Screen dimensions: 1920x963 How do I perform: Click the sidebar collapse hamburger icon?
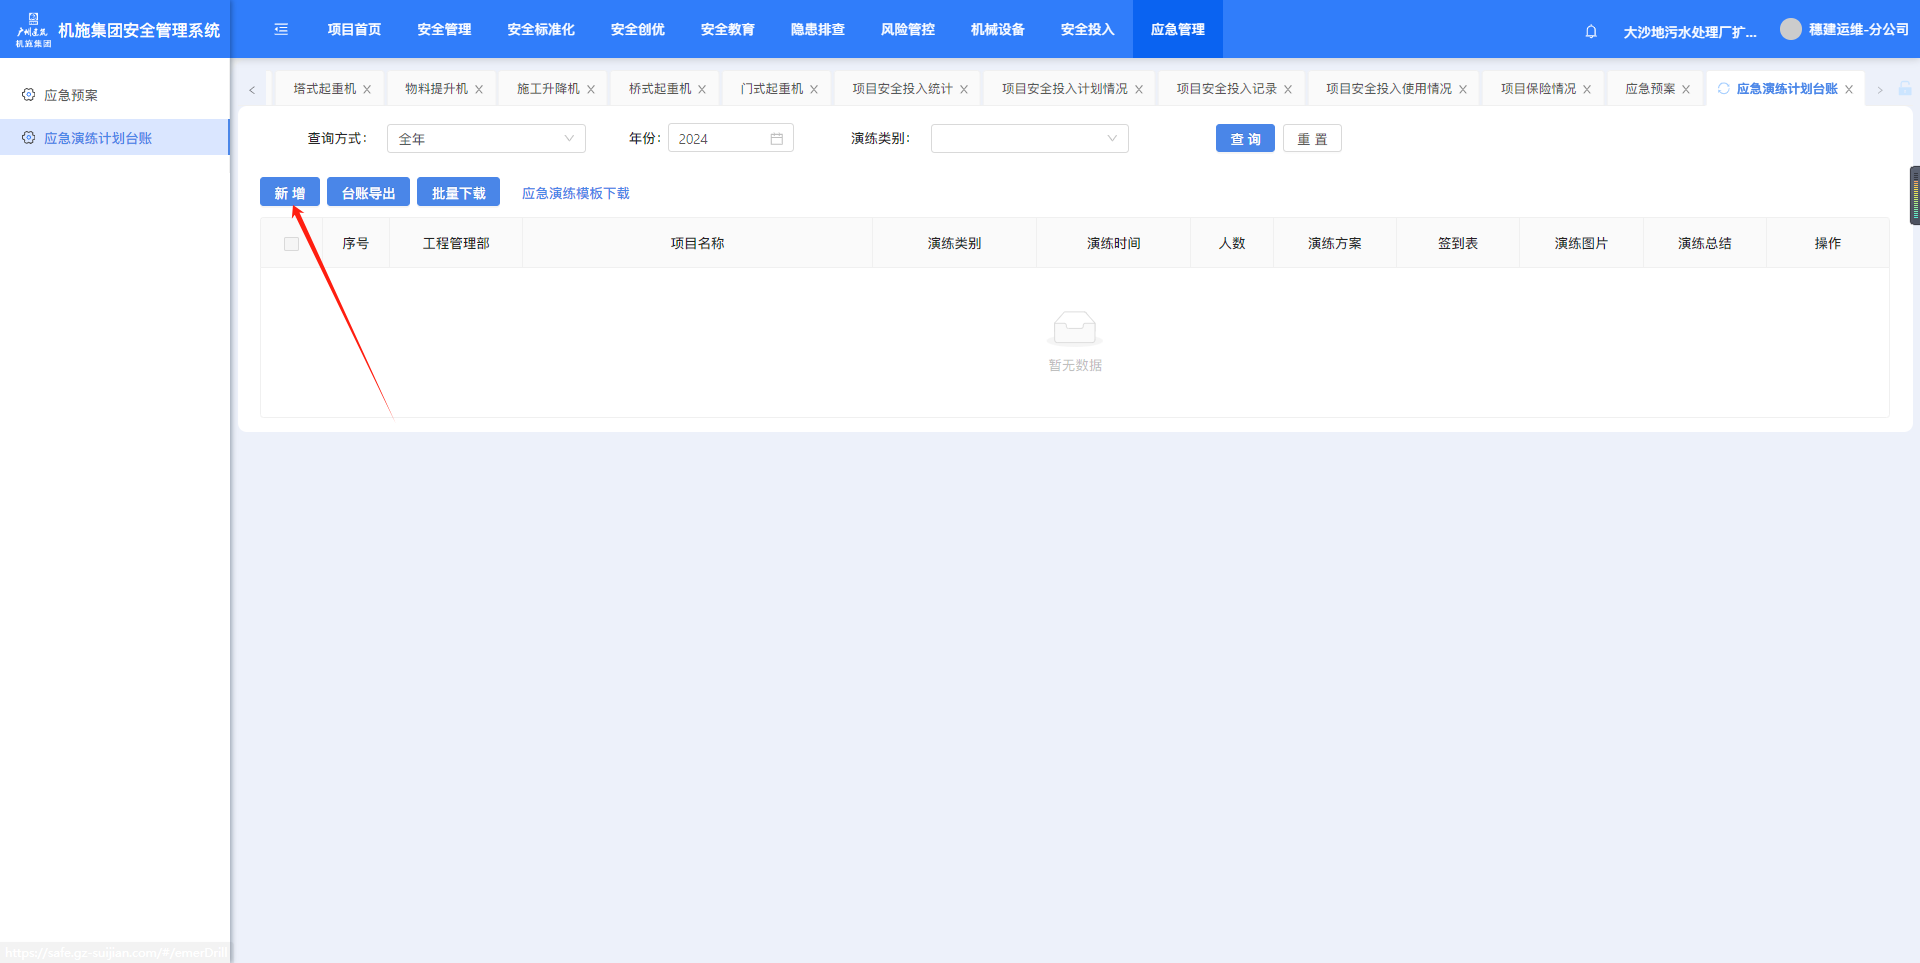tap(281, 30)
